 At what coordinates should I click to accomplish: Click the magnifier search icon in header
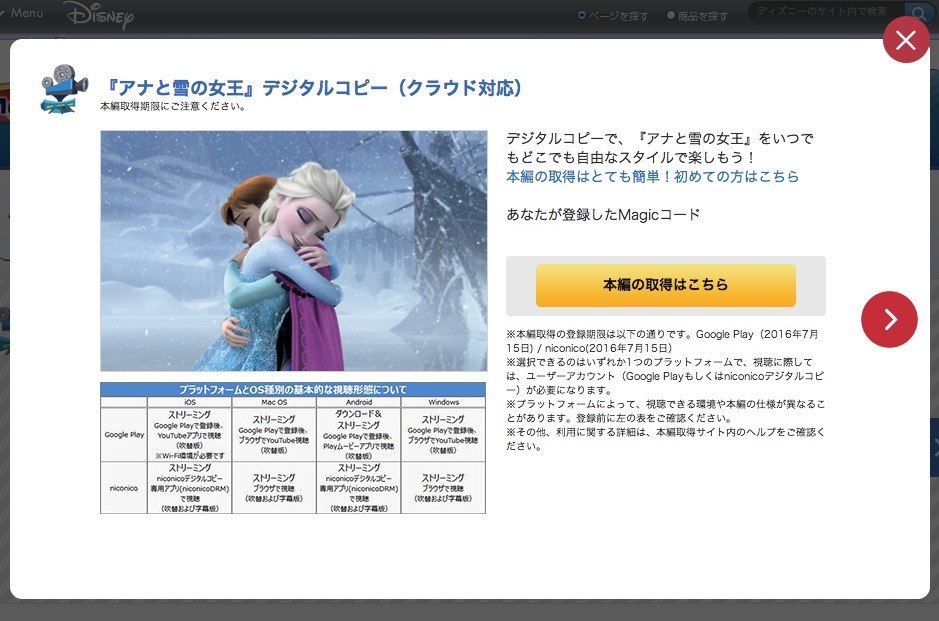[917, 13]
